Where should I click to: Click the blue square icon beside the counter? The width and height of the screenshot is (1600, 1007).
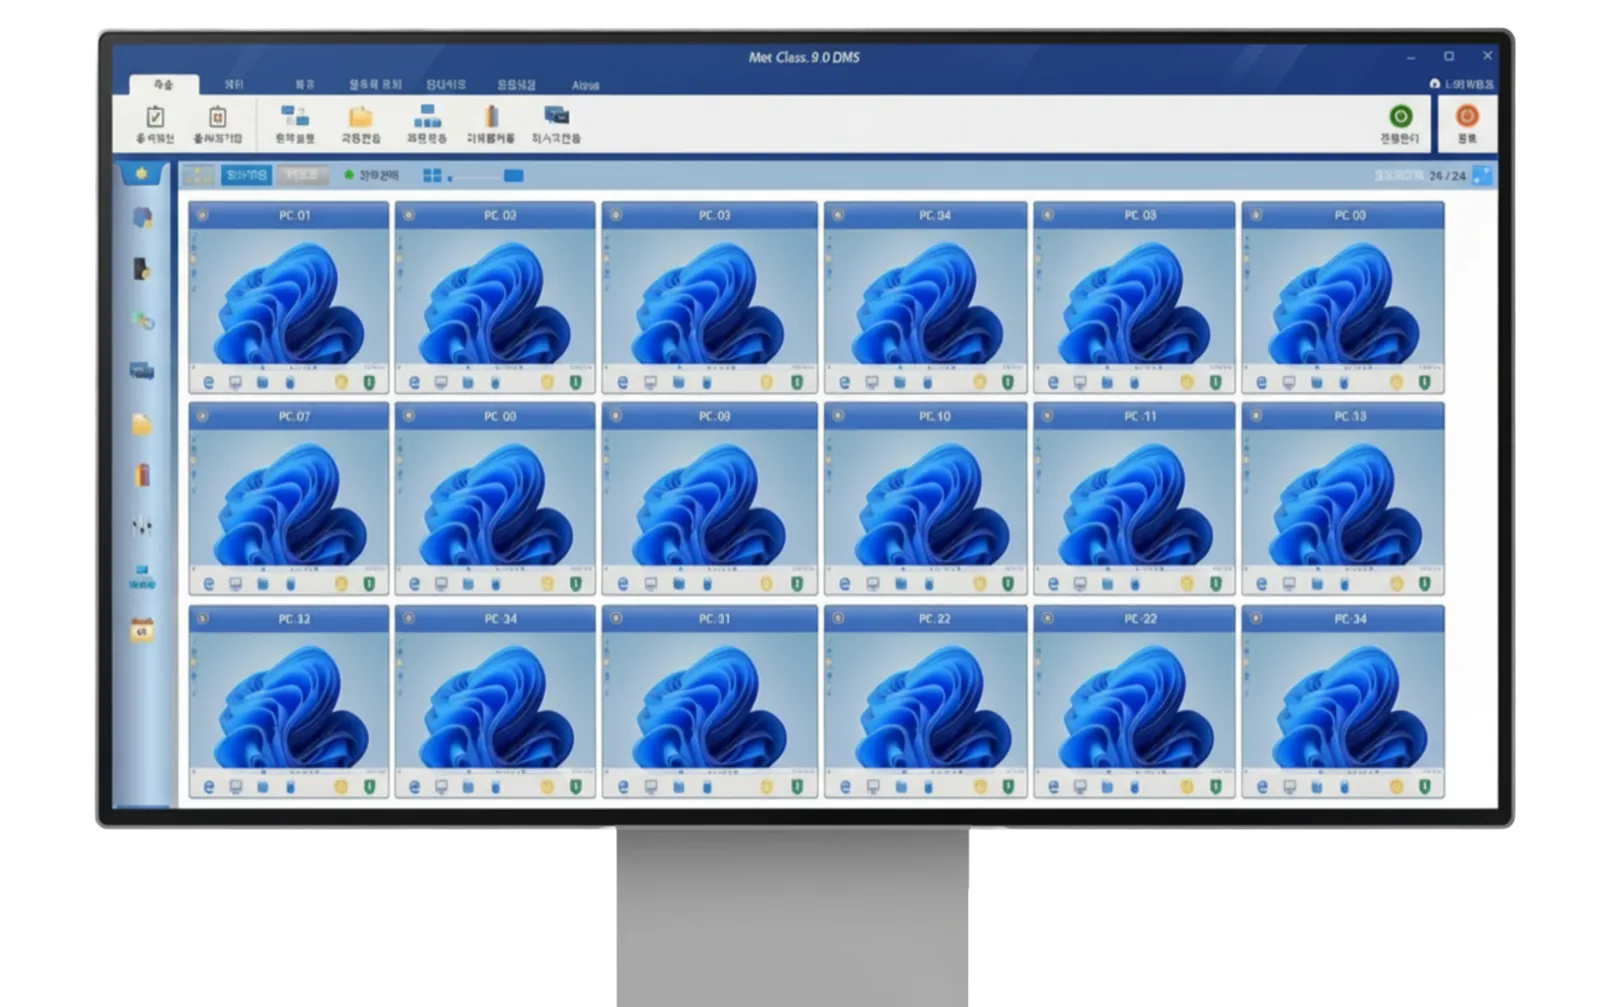(1482, 176)
